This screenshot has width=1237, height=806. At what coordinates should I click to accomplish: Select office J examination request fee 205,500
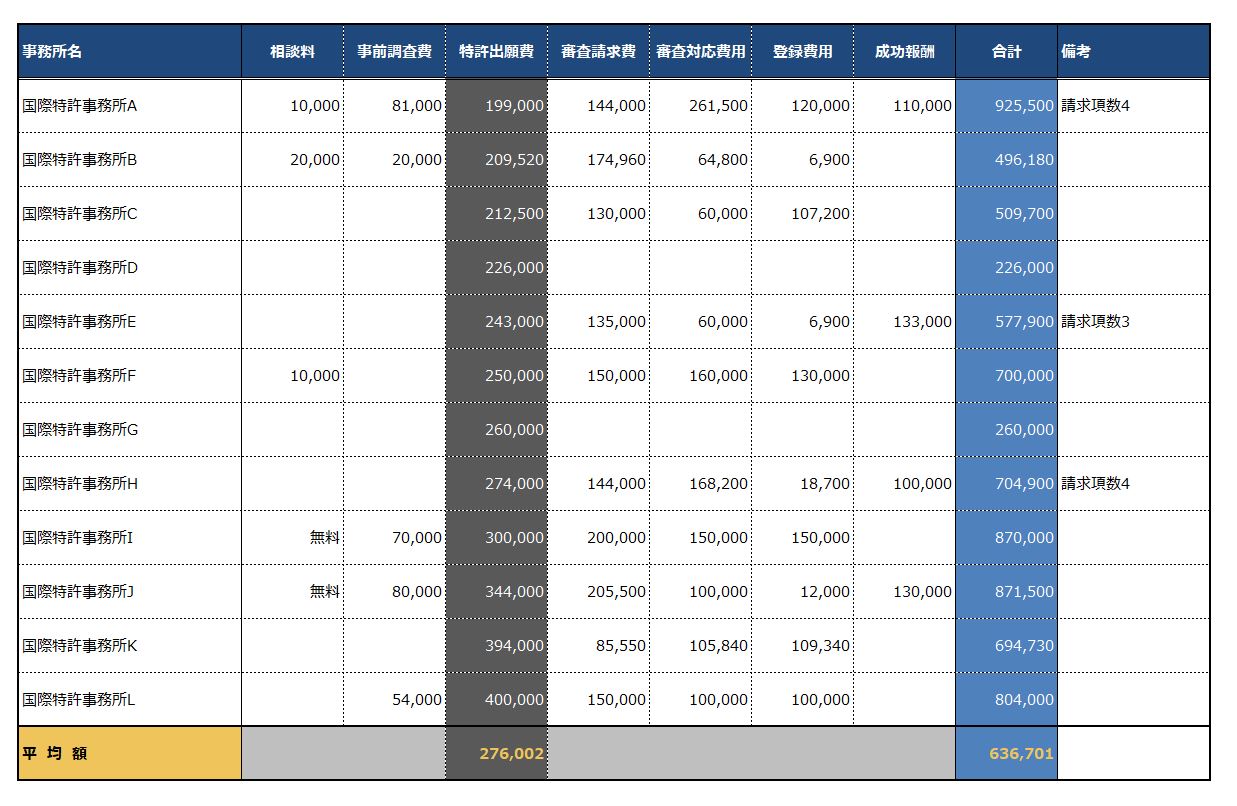pyautogui.click(x=598, y=592)
